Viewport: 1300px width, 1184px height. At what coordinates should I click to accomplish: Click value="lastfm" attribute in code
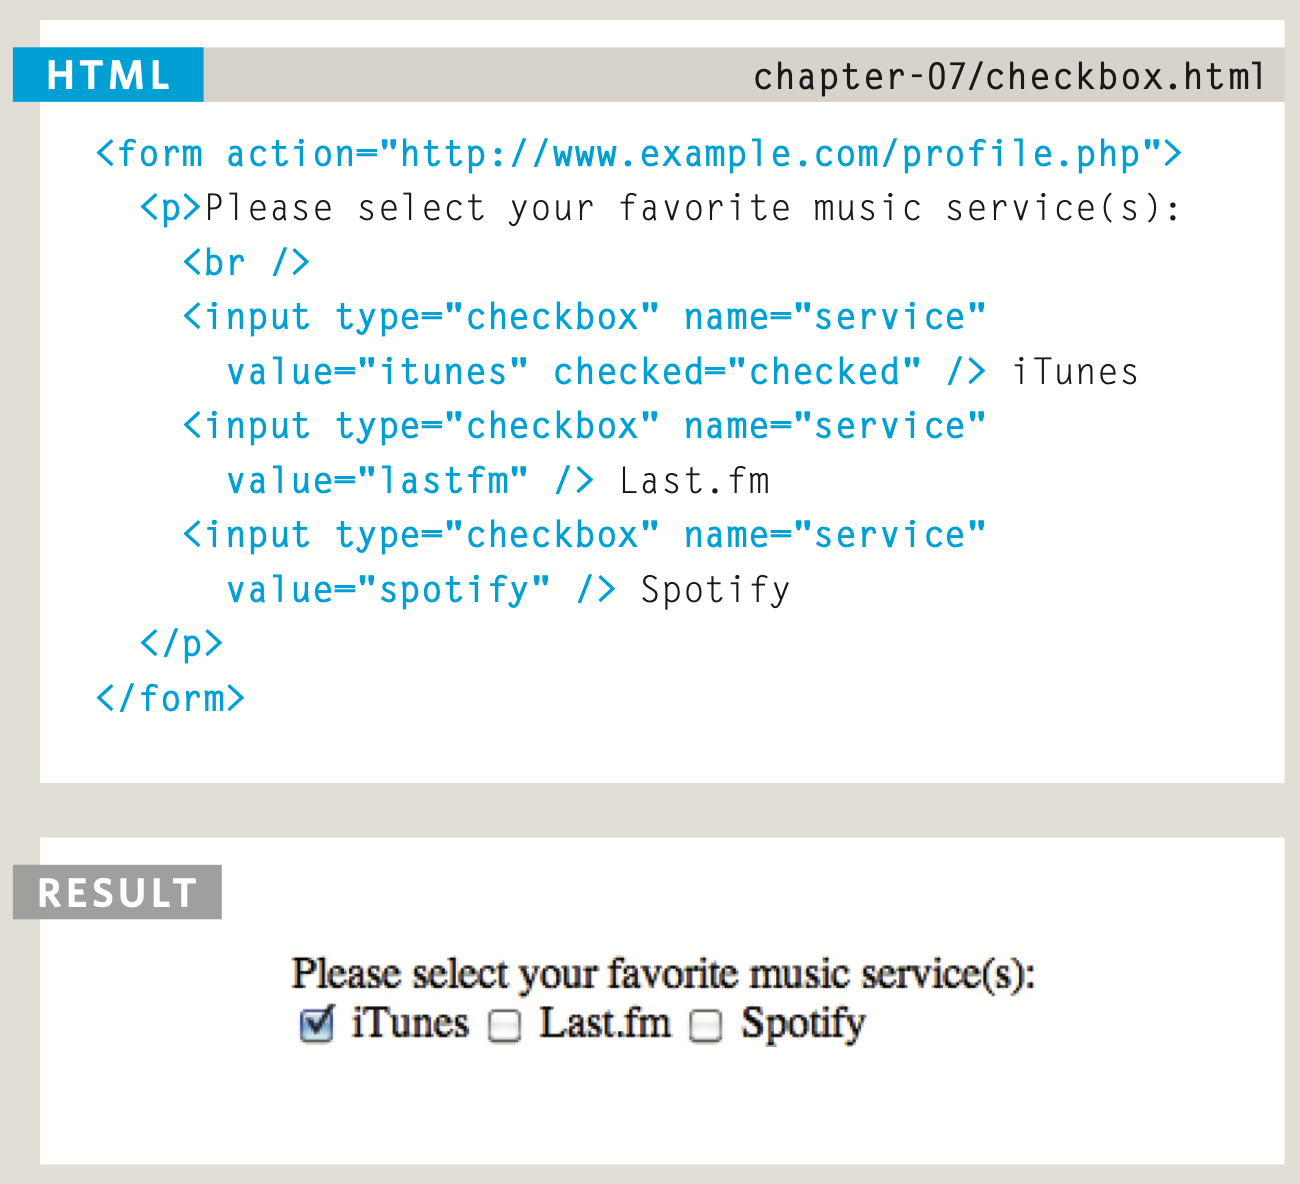pyautogui.click(x=377, y=481)
